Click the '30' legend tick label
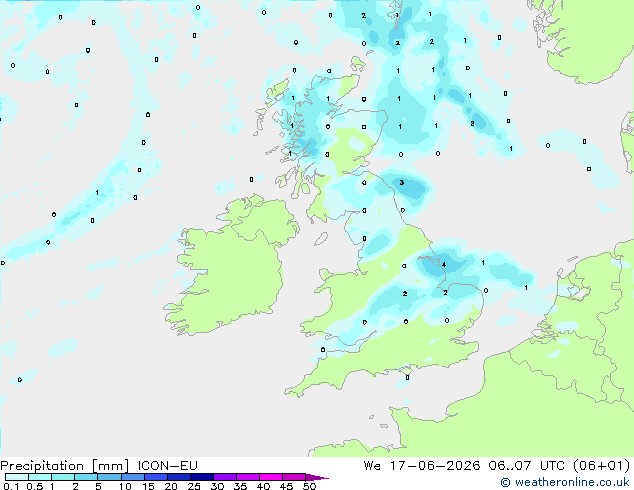The image size is (634, 490). [217, 486]
